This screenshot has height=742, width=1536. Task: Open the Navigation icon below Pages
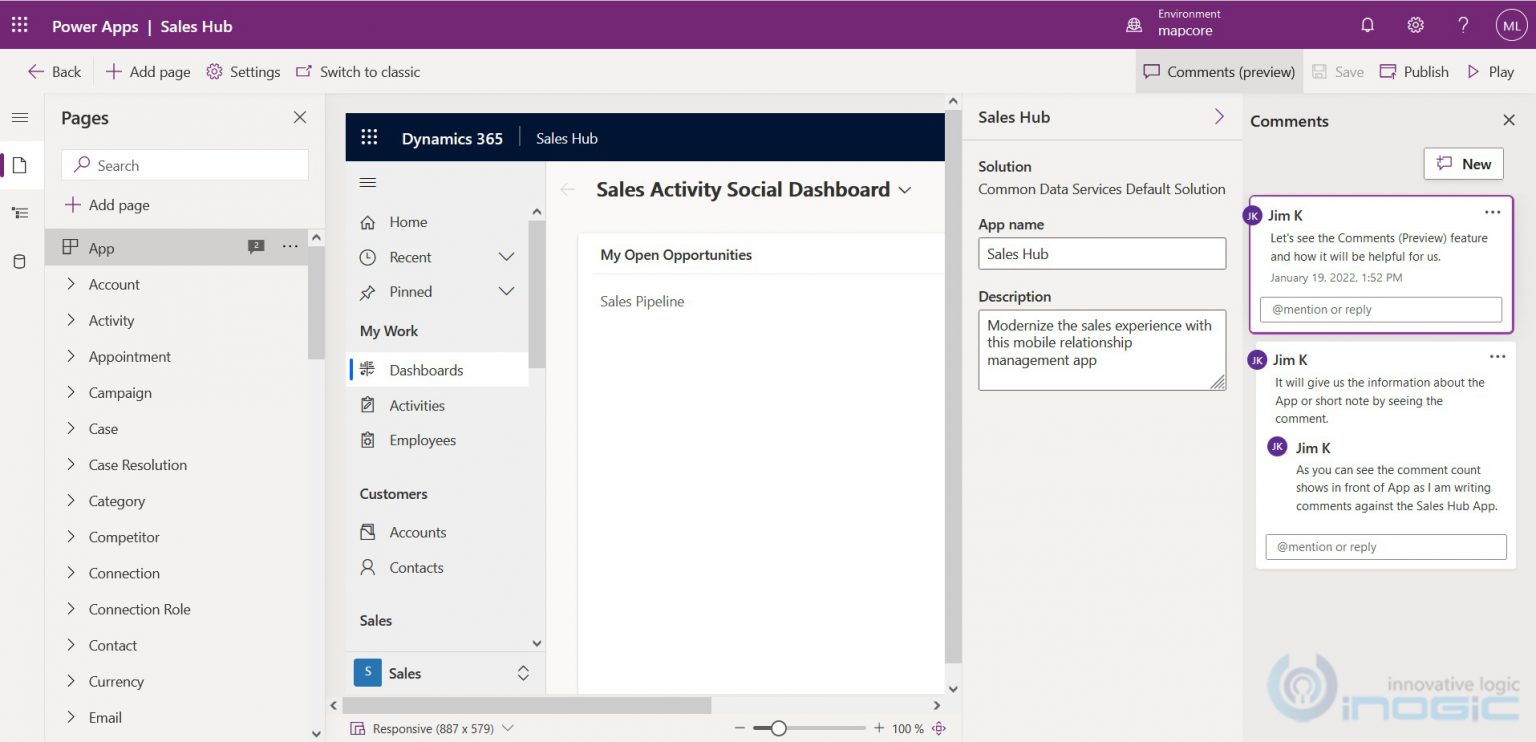[x=20, y=213]
